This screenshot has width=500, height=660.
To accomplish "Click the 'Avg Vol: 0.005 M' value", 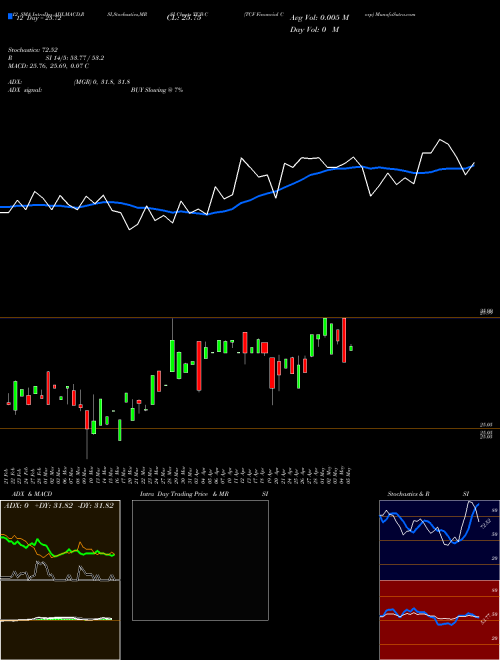I will (319, 18).
